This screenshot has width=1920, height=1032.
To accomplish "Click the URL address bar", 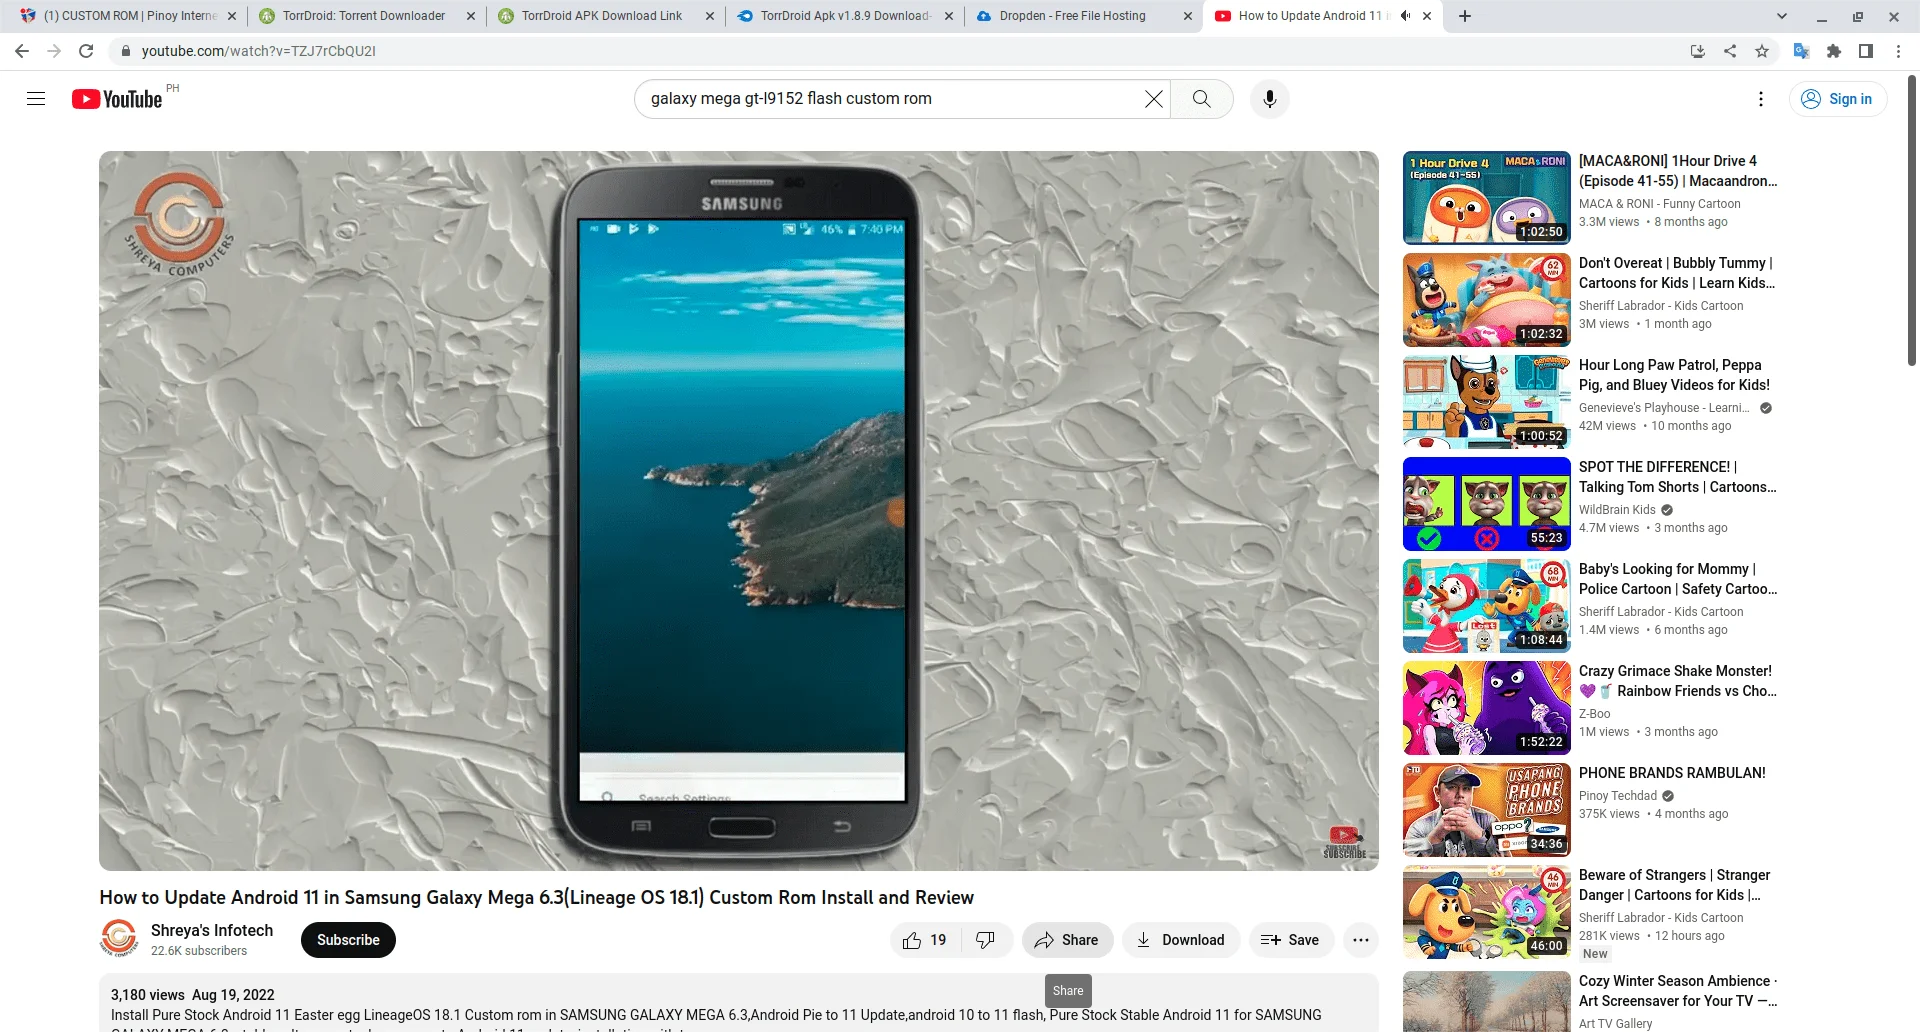I will [900, 51].
